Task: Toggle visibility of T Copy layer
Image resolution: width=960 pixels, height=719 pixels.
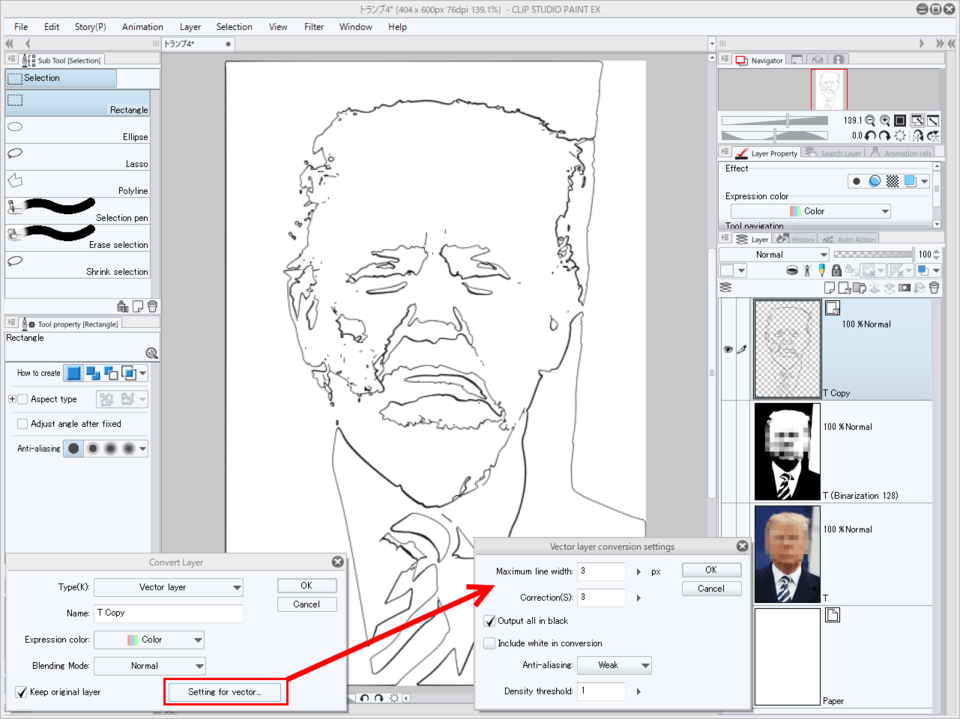Action: tap(728, 349)
